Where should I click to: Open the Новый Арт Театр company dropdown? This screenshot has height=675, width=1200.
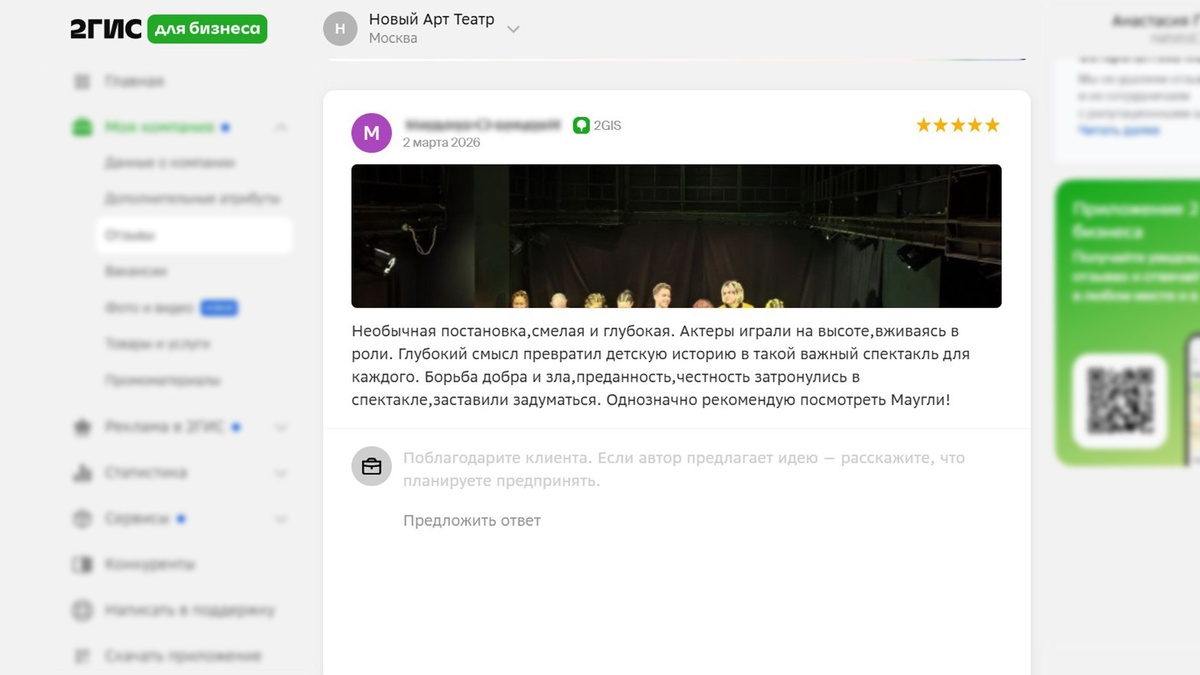pyautogui.click(x=513, y=29)
